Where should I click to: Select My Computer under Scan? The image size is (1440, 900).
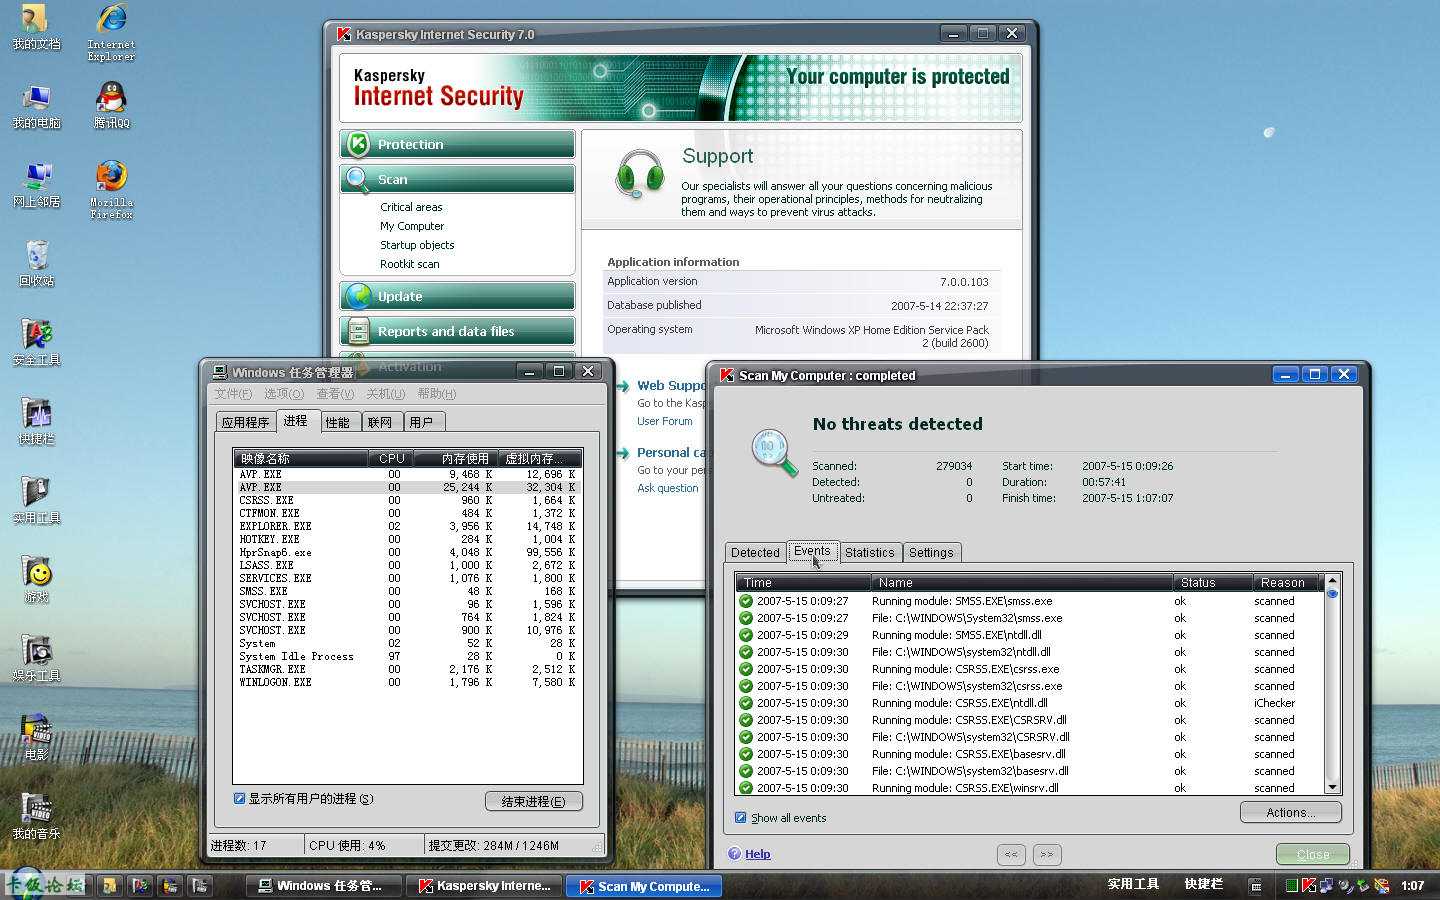tap(412, 226)
